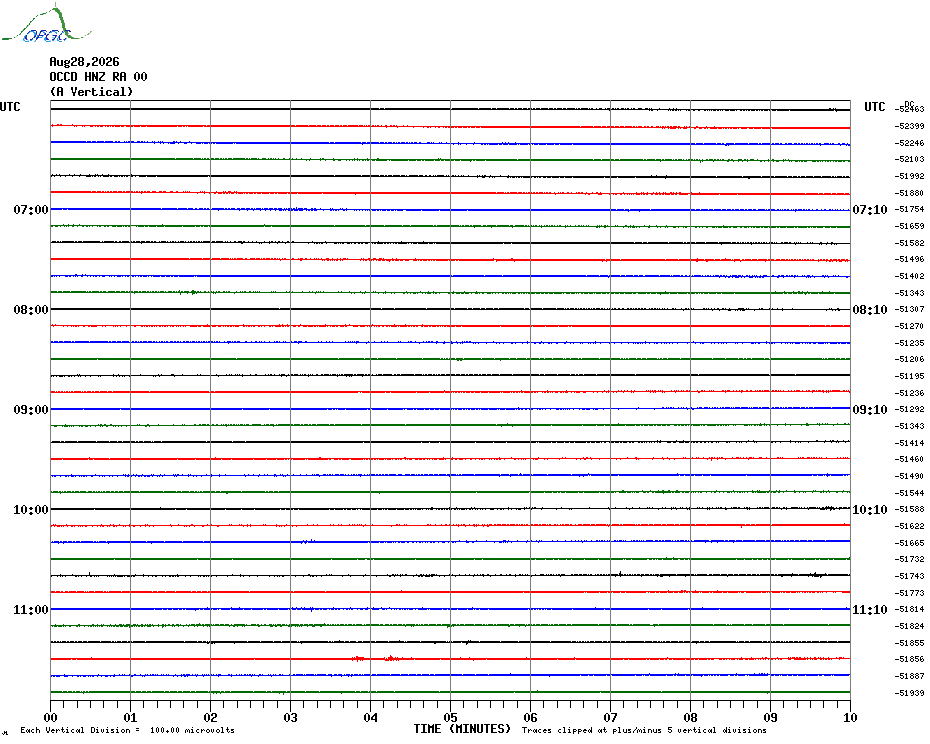This screenshot has width=930, height=744.
Task: Click the DC offset value -51460
Action: coord(910,459)
